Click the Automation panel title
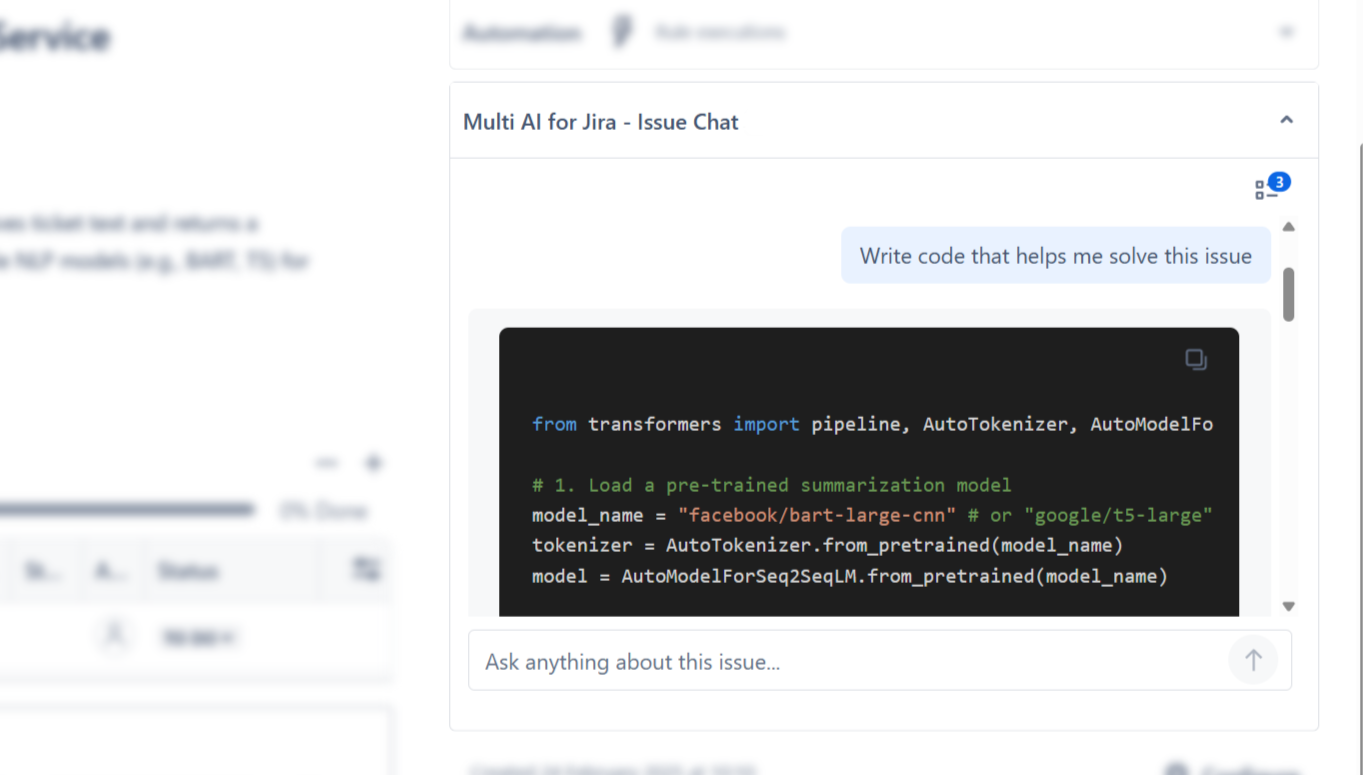 522,33
